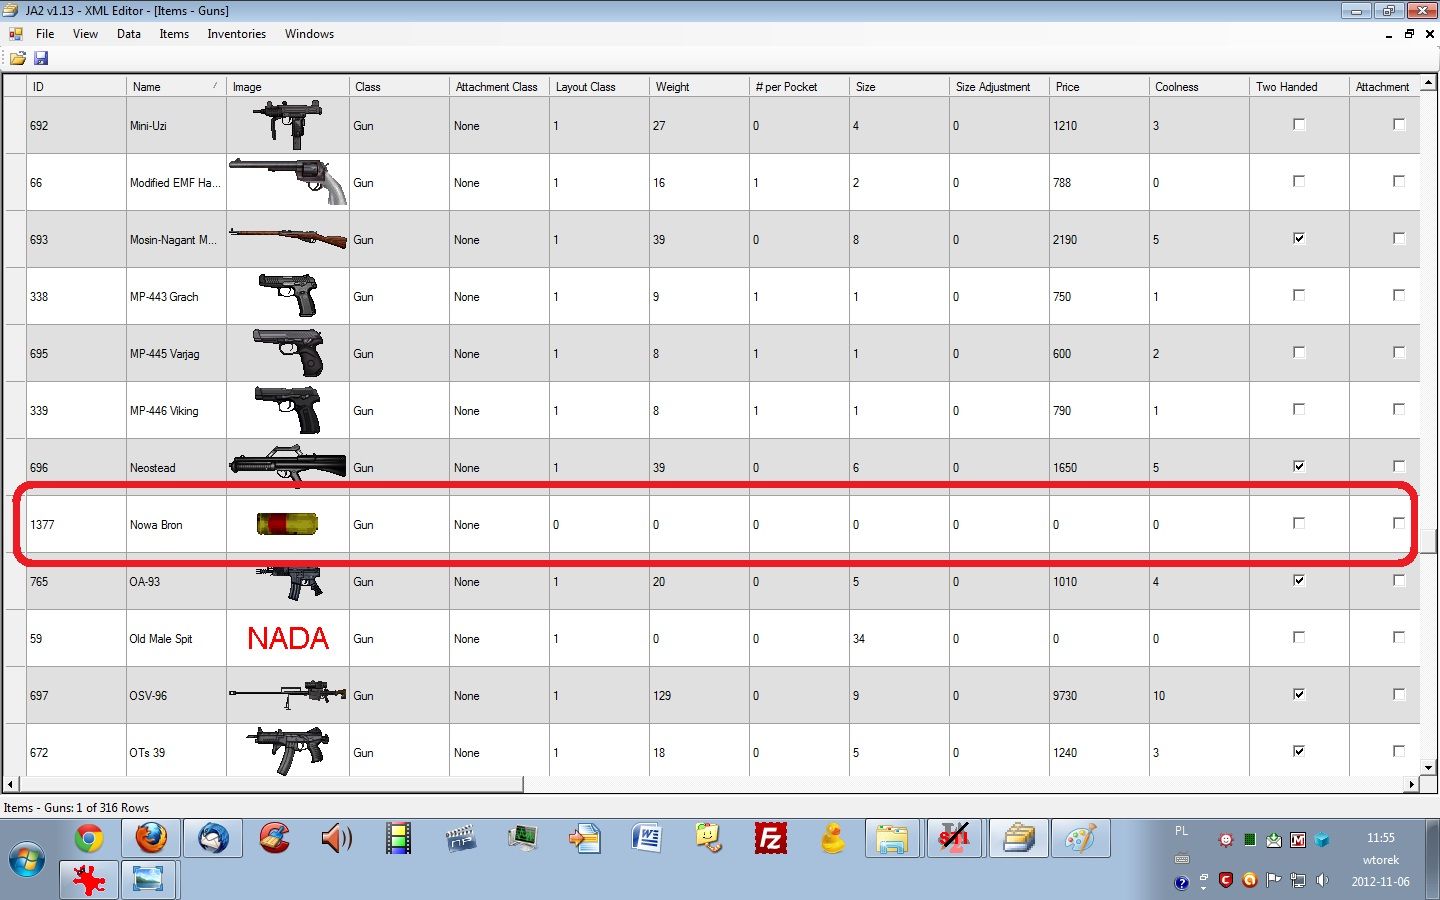Open the Thunderbird mail taskbar icon
1440x900 pixels.
click(213, 838)
